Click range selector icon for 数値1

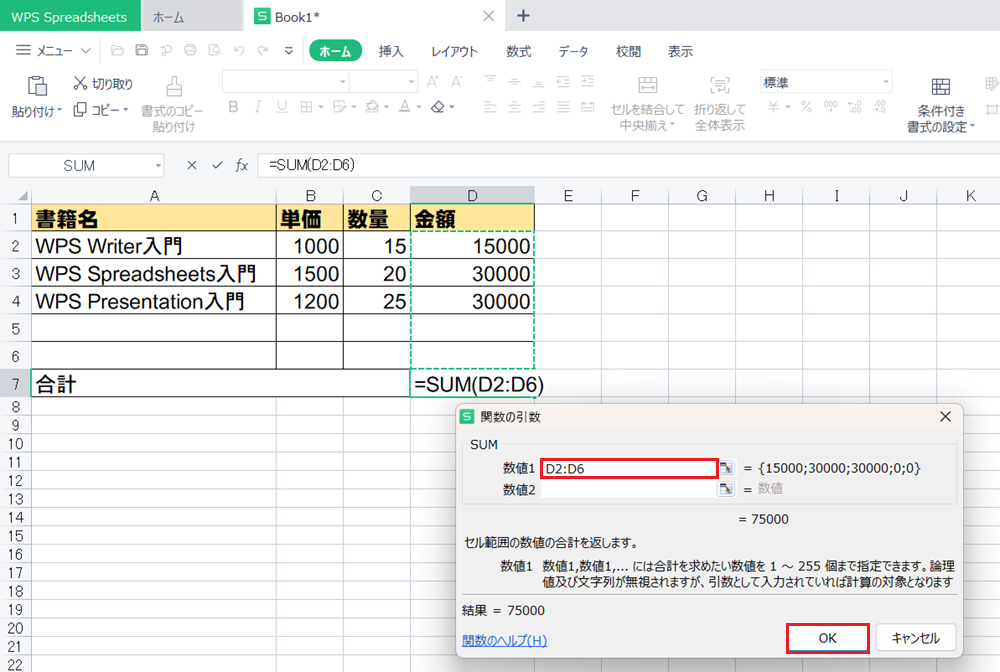coord(726,468)
